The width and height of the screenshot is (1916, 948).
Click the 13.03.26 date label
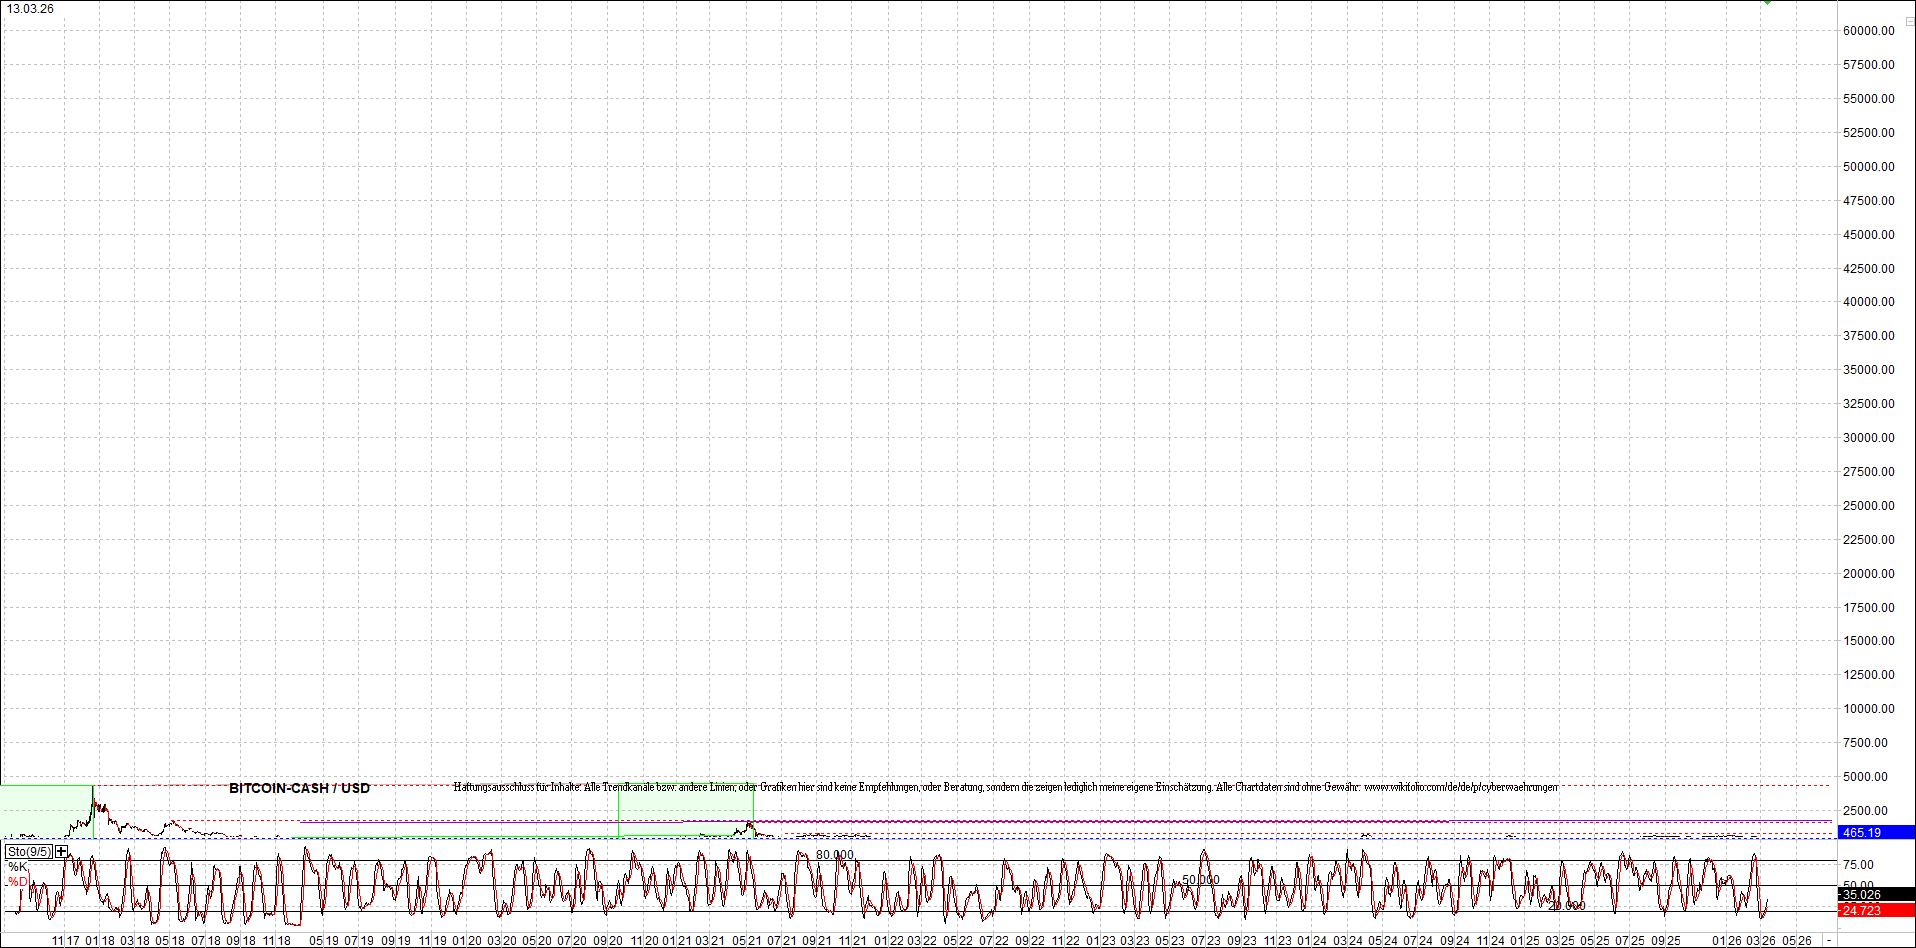pos(30,9)
